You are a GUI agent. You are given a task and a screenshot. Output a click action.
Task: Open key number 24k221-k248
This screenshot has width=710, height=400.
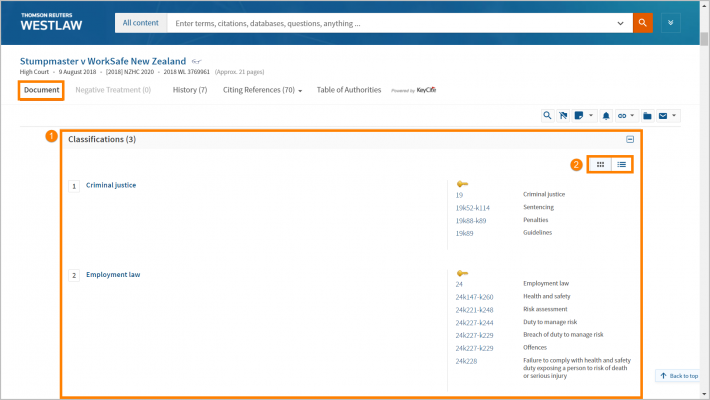pos(475,310)
